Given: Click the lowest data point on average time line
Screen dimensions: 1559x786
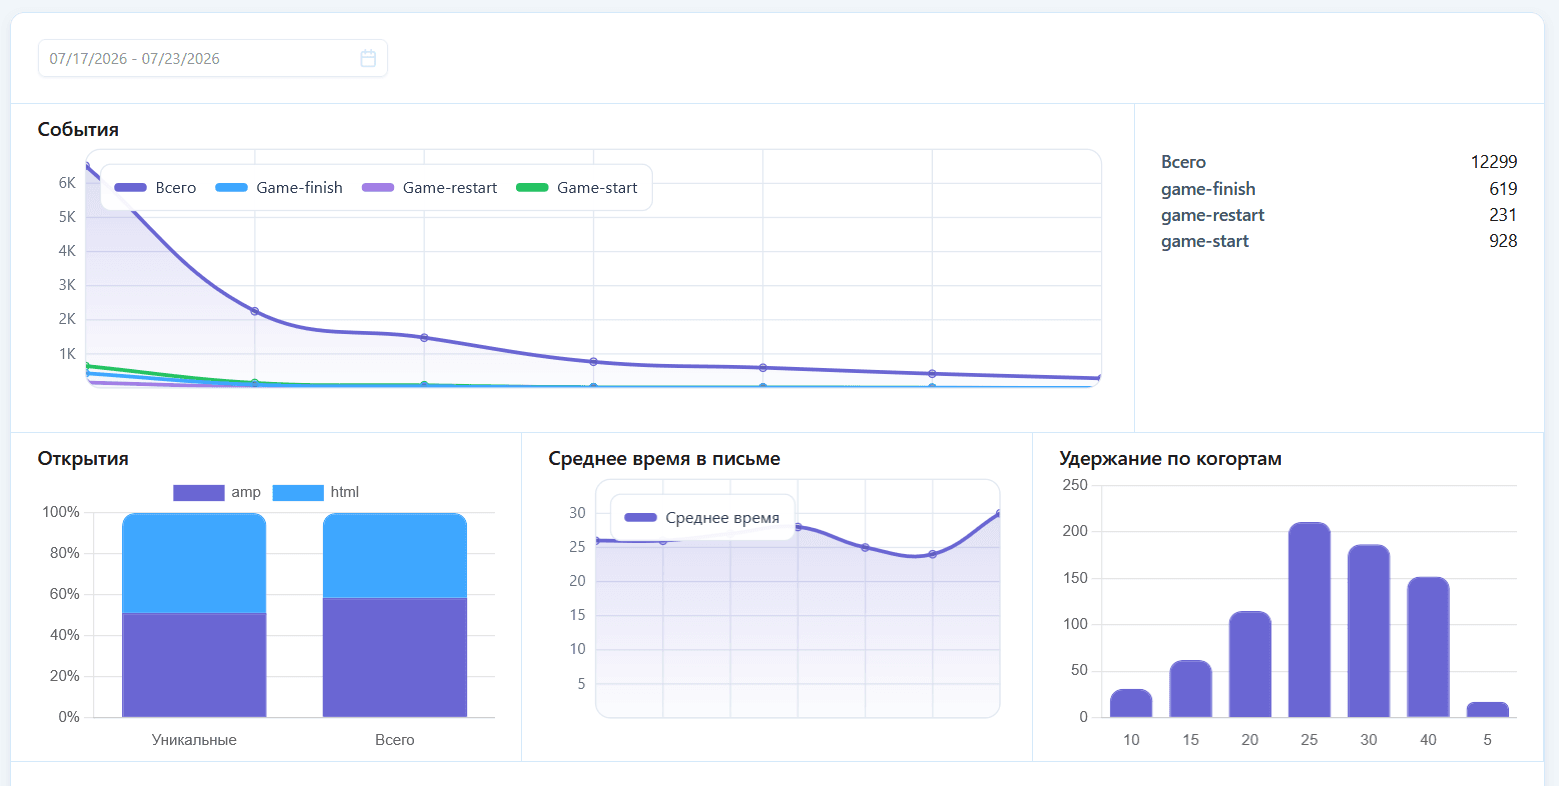Looking at the screenshot, I should click(x=932, y=554).
